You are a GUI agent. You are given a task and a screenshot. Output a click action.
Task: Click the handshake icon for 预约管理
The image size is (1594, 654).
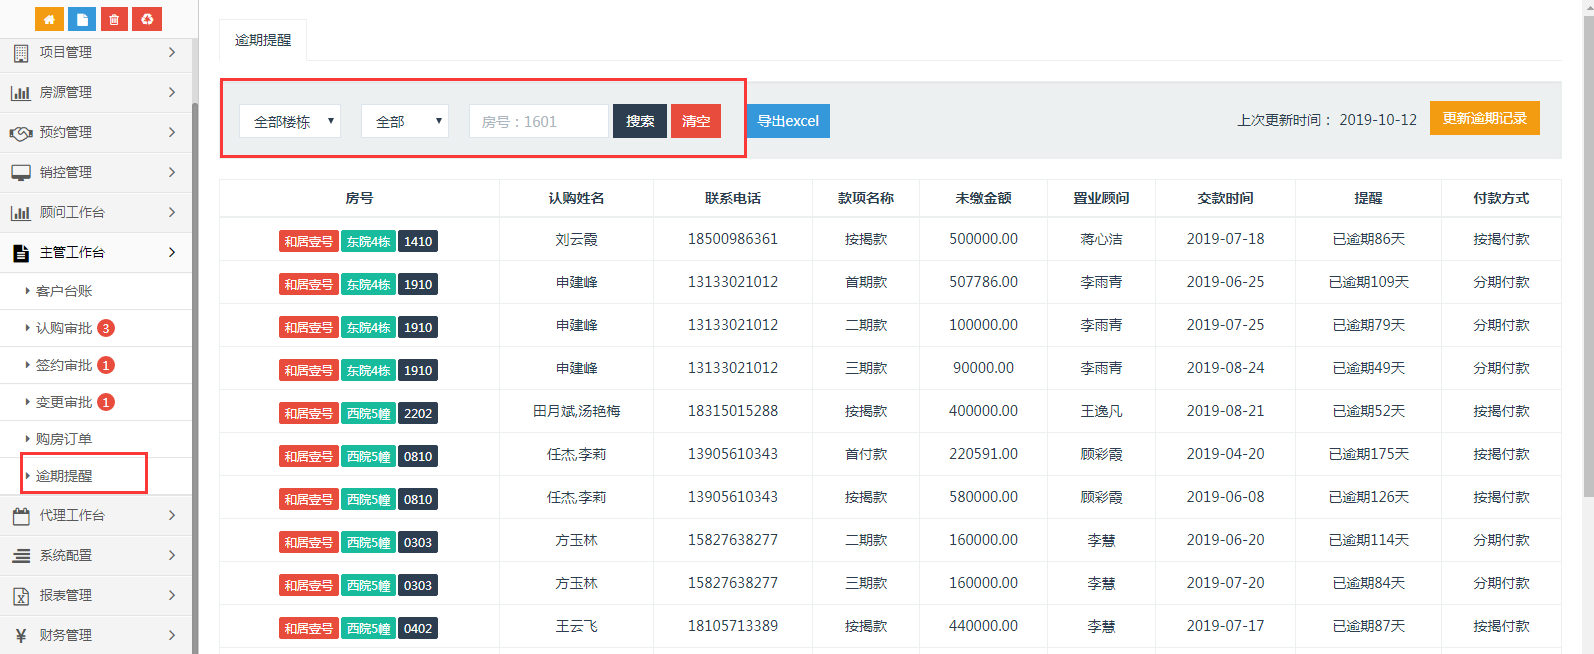tap(20, 133)
